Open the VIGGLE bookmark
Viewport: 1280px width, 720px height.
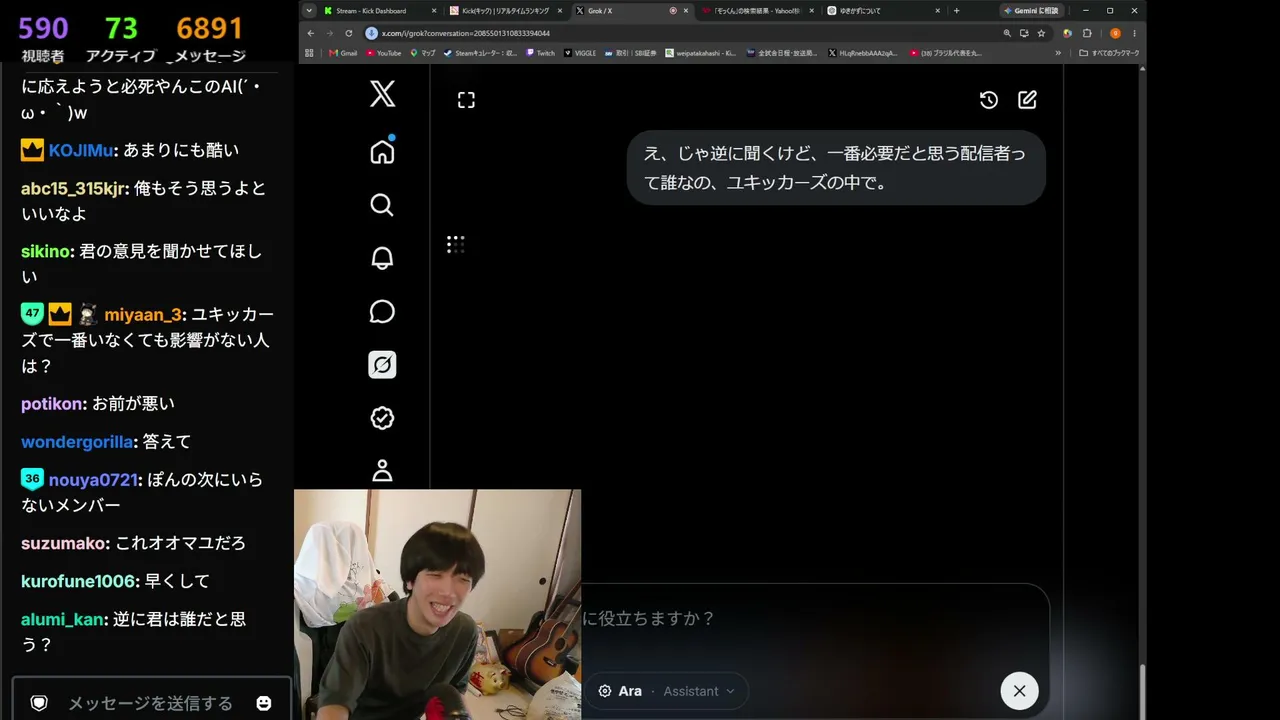point(581,53)
